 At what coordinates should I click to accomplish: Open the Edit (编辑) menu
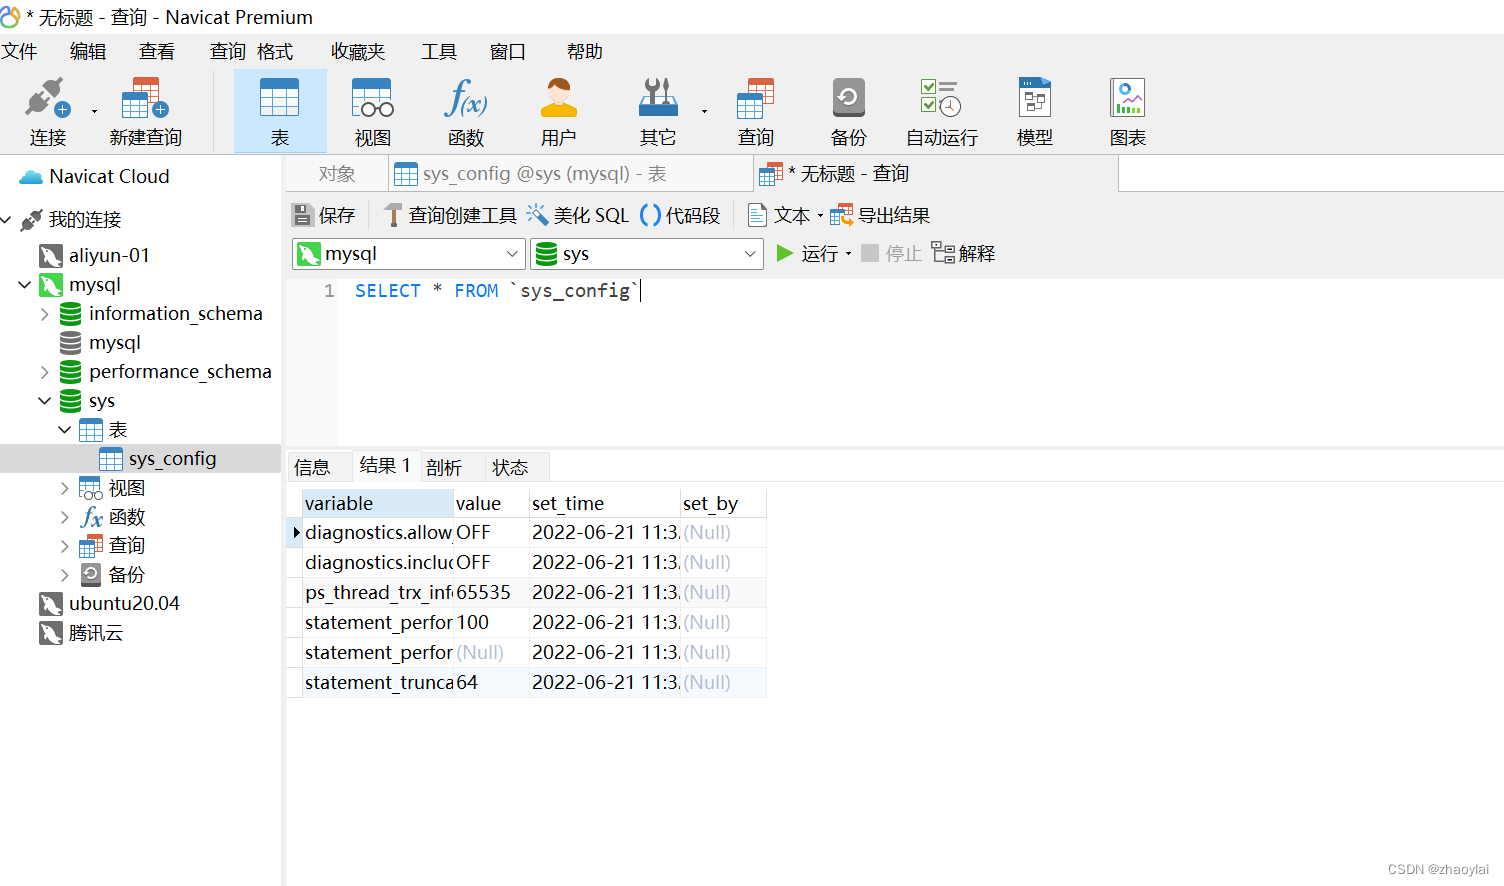coord(88,52)
